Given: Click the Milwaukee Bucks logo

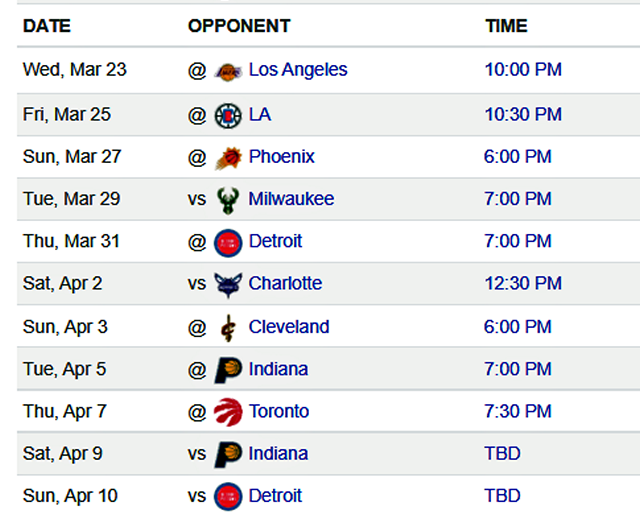Looking at the screenshot, I should tap(228, 200).
